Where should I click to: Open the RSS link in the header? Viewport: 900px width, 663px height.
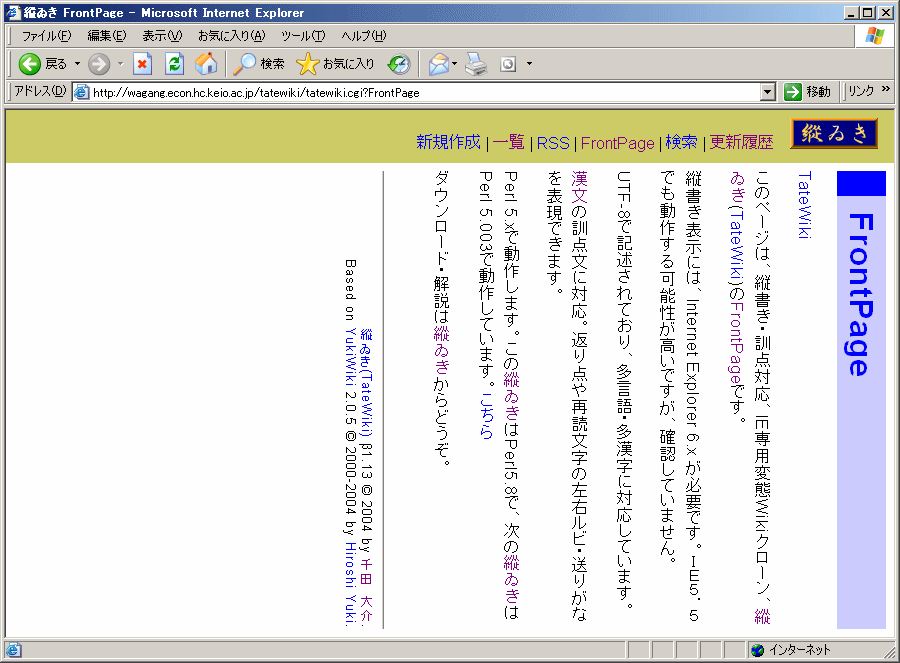pos(553,143)
